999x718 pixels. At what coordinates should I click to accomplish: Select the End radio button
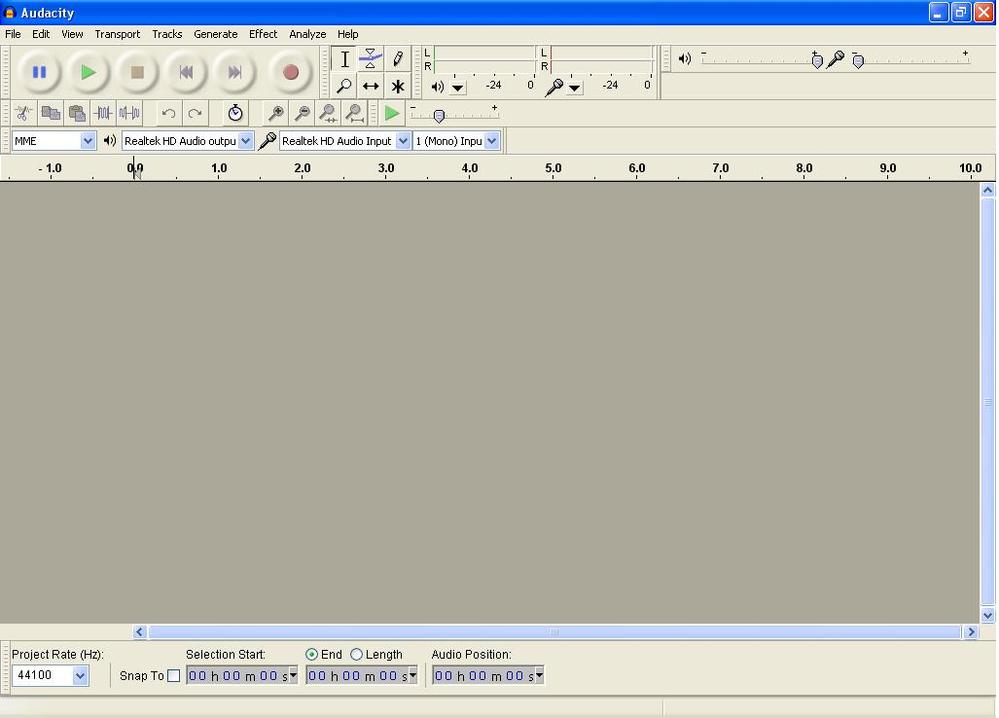coord(312,654)
